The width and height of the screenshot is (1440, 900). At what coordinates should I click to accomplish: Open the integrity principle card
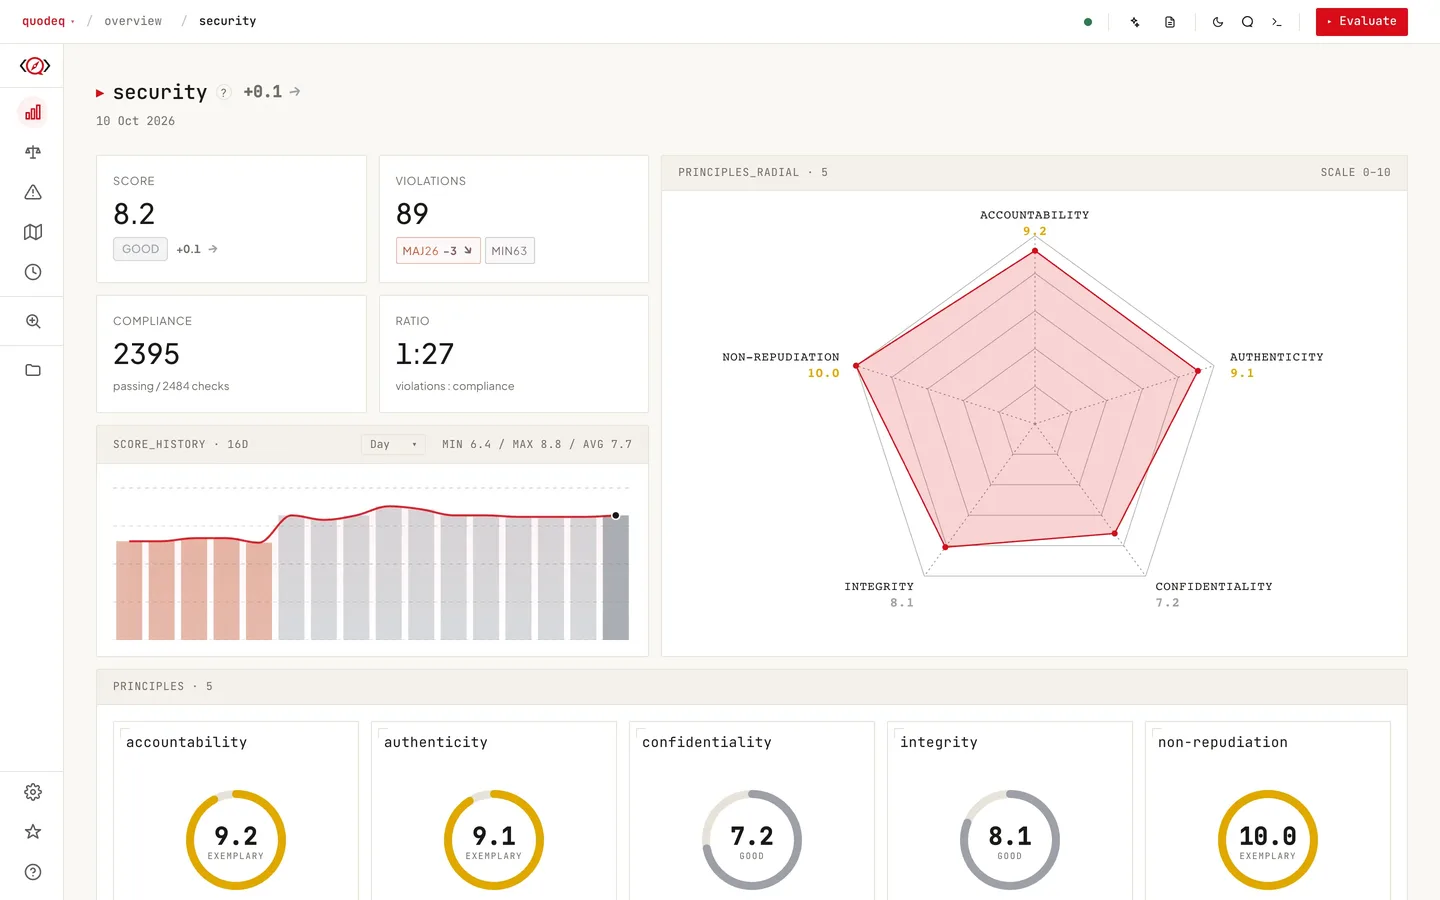click(x=1010, y=810)
